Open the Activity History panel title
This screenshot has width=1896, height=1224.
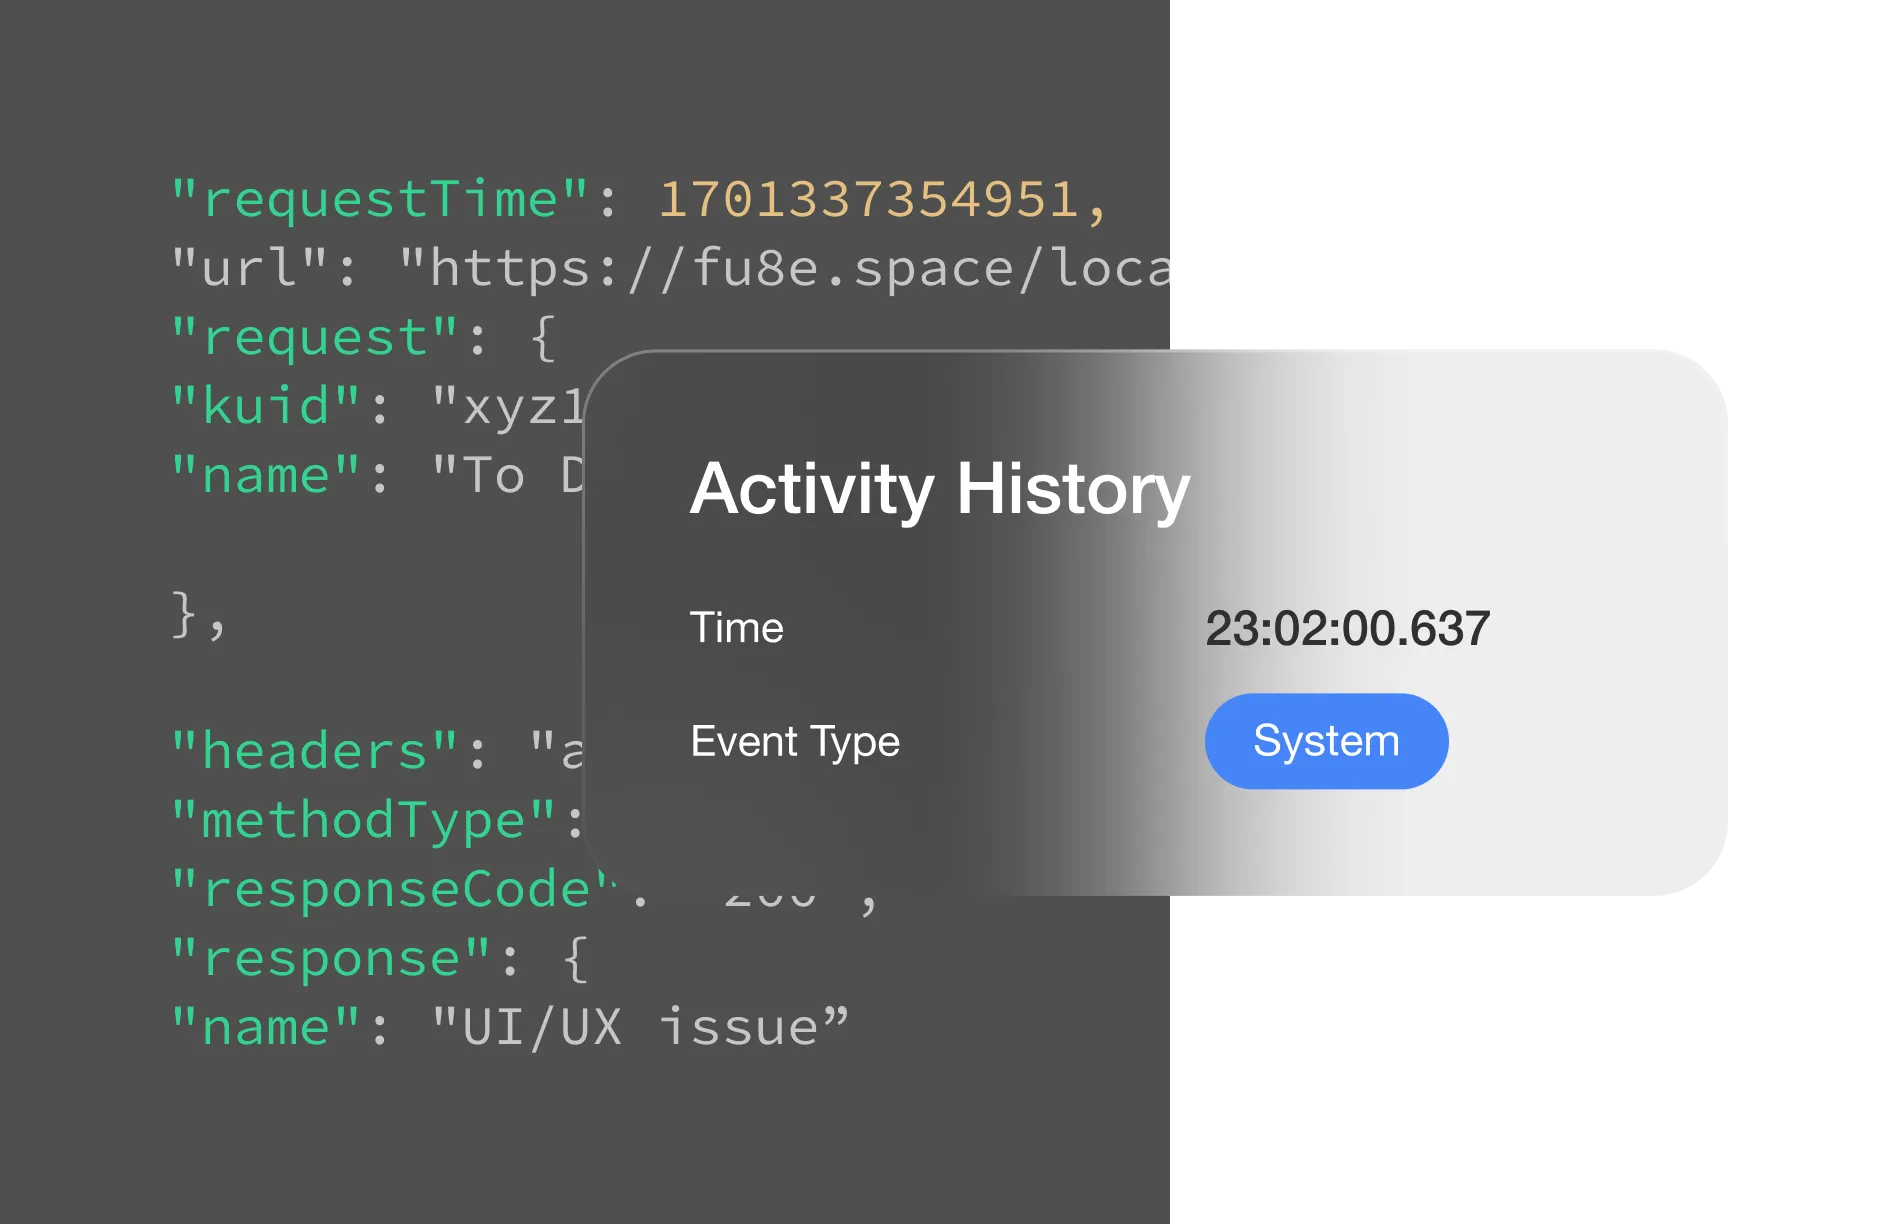(x=938, y=489)
